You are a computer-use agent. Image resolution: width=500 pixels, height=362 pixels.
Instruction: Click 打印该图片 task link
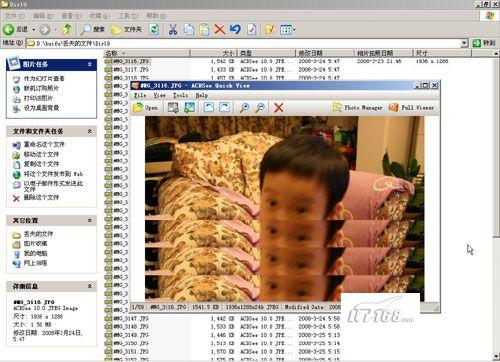(x=38, y=98)
